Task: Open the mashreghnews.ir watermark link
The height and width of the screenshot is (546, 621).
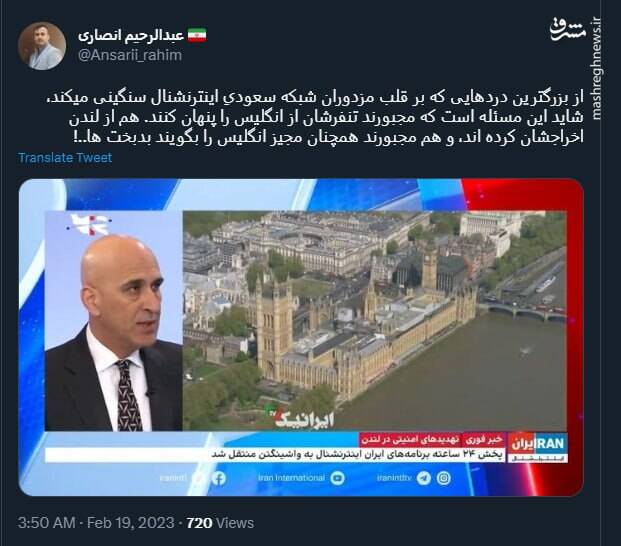Action: click(x=596, y=69)
